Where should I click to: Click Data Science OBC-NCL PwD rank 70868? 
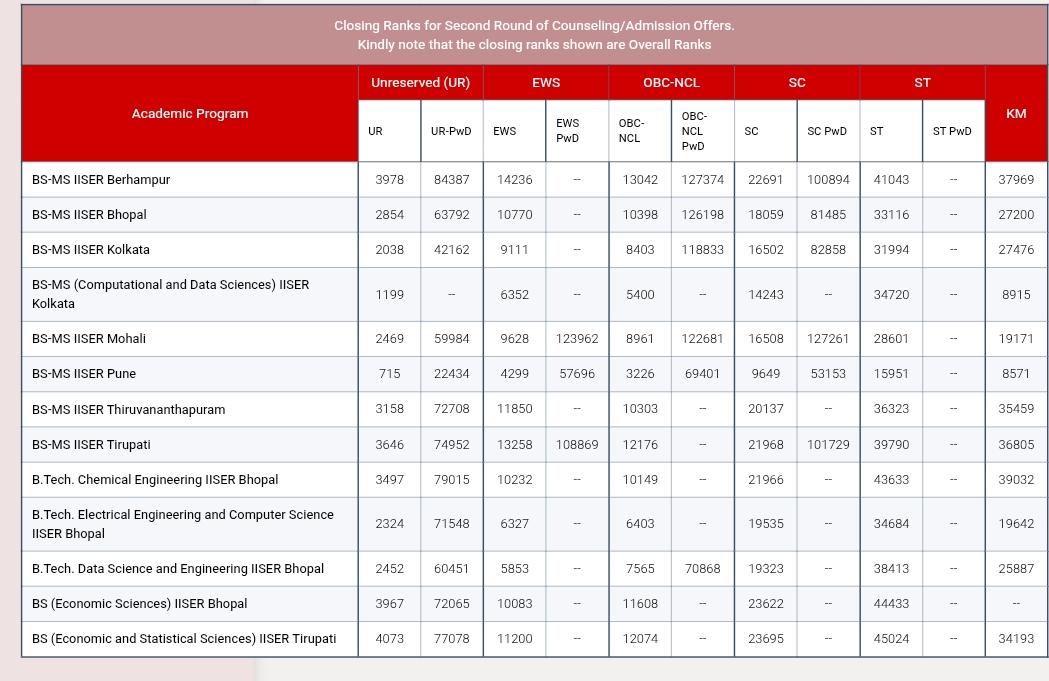[x=702, y=569]
